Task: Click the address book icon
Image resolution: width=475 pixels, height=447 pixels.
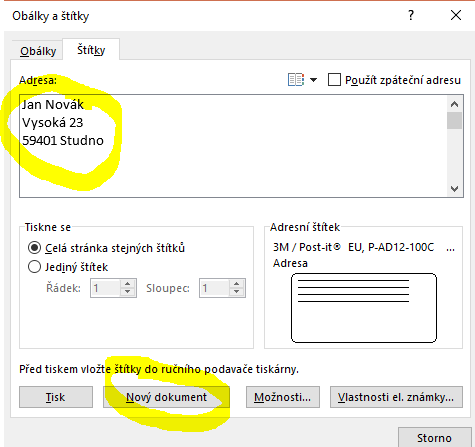Action: point(296,80)
